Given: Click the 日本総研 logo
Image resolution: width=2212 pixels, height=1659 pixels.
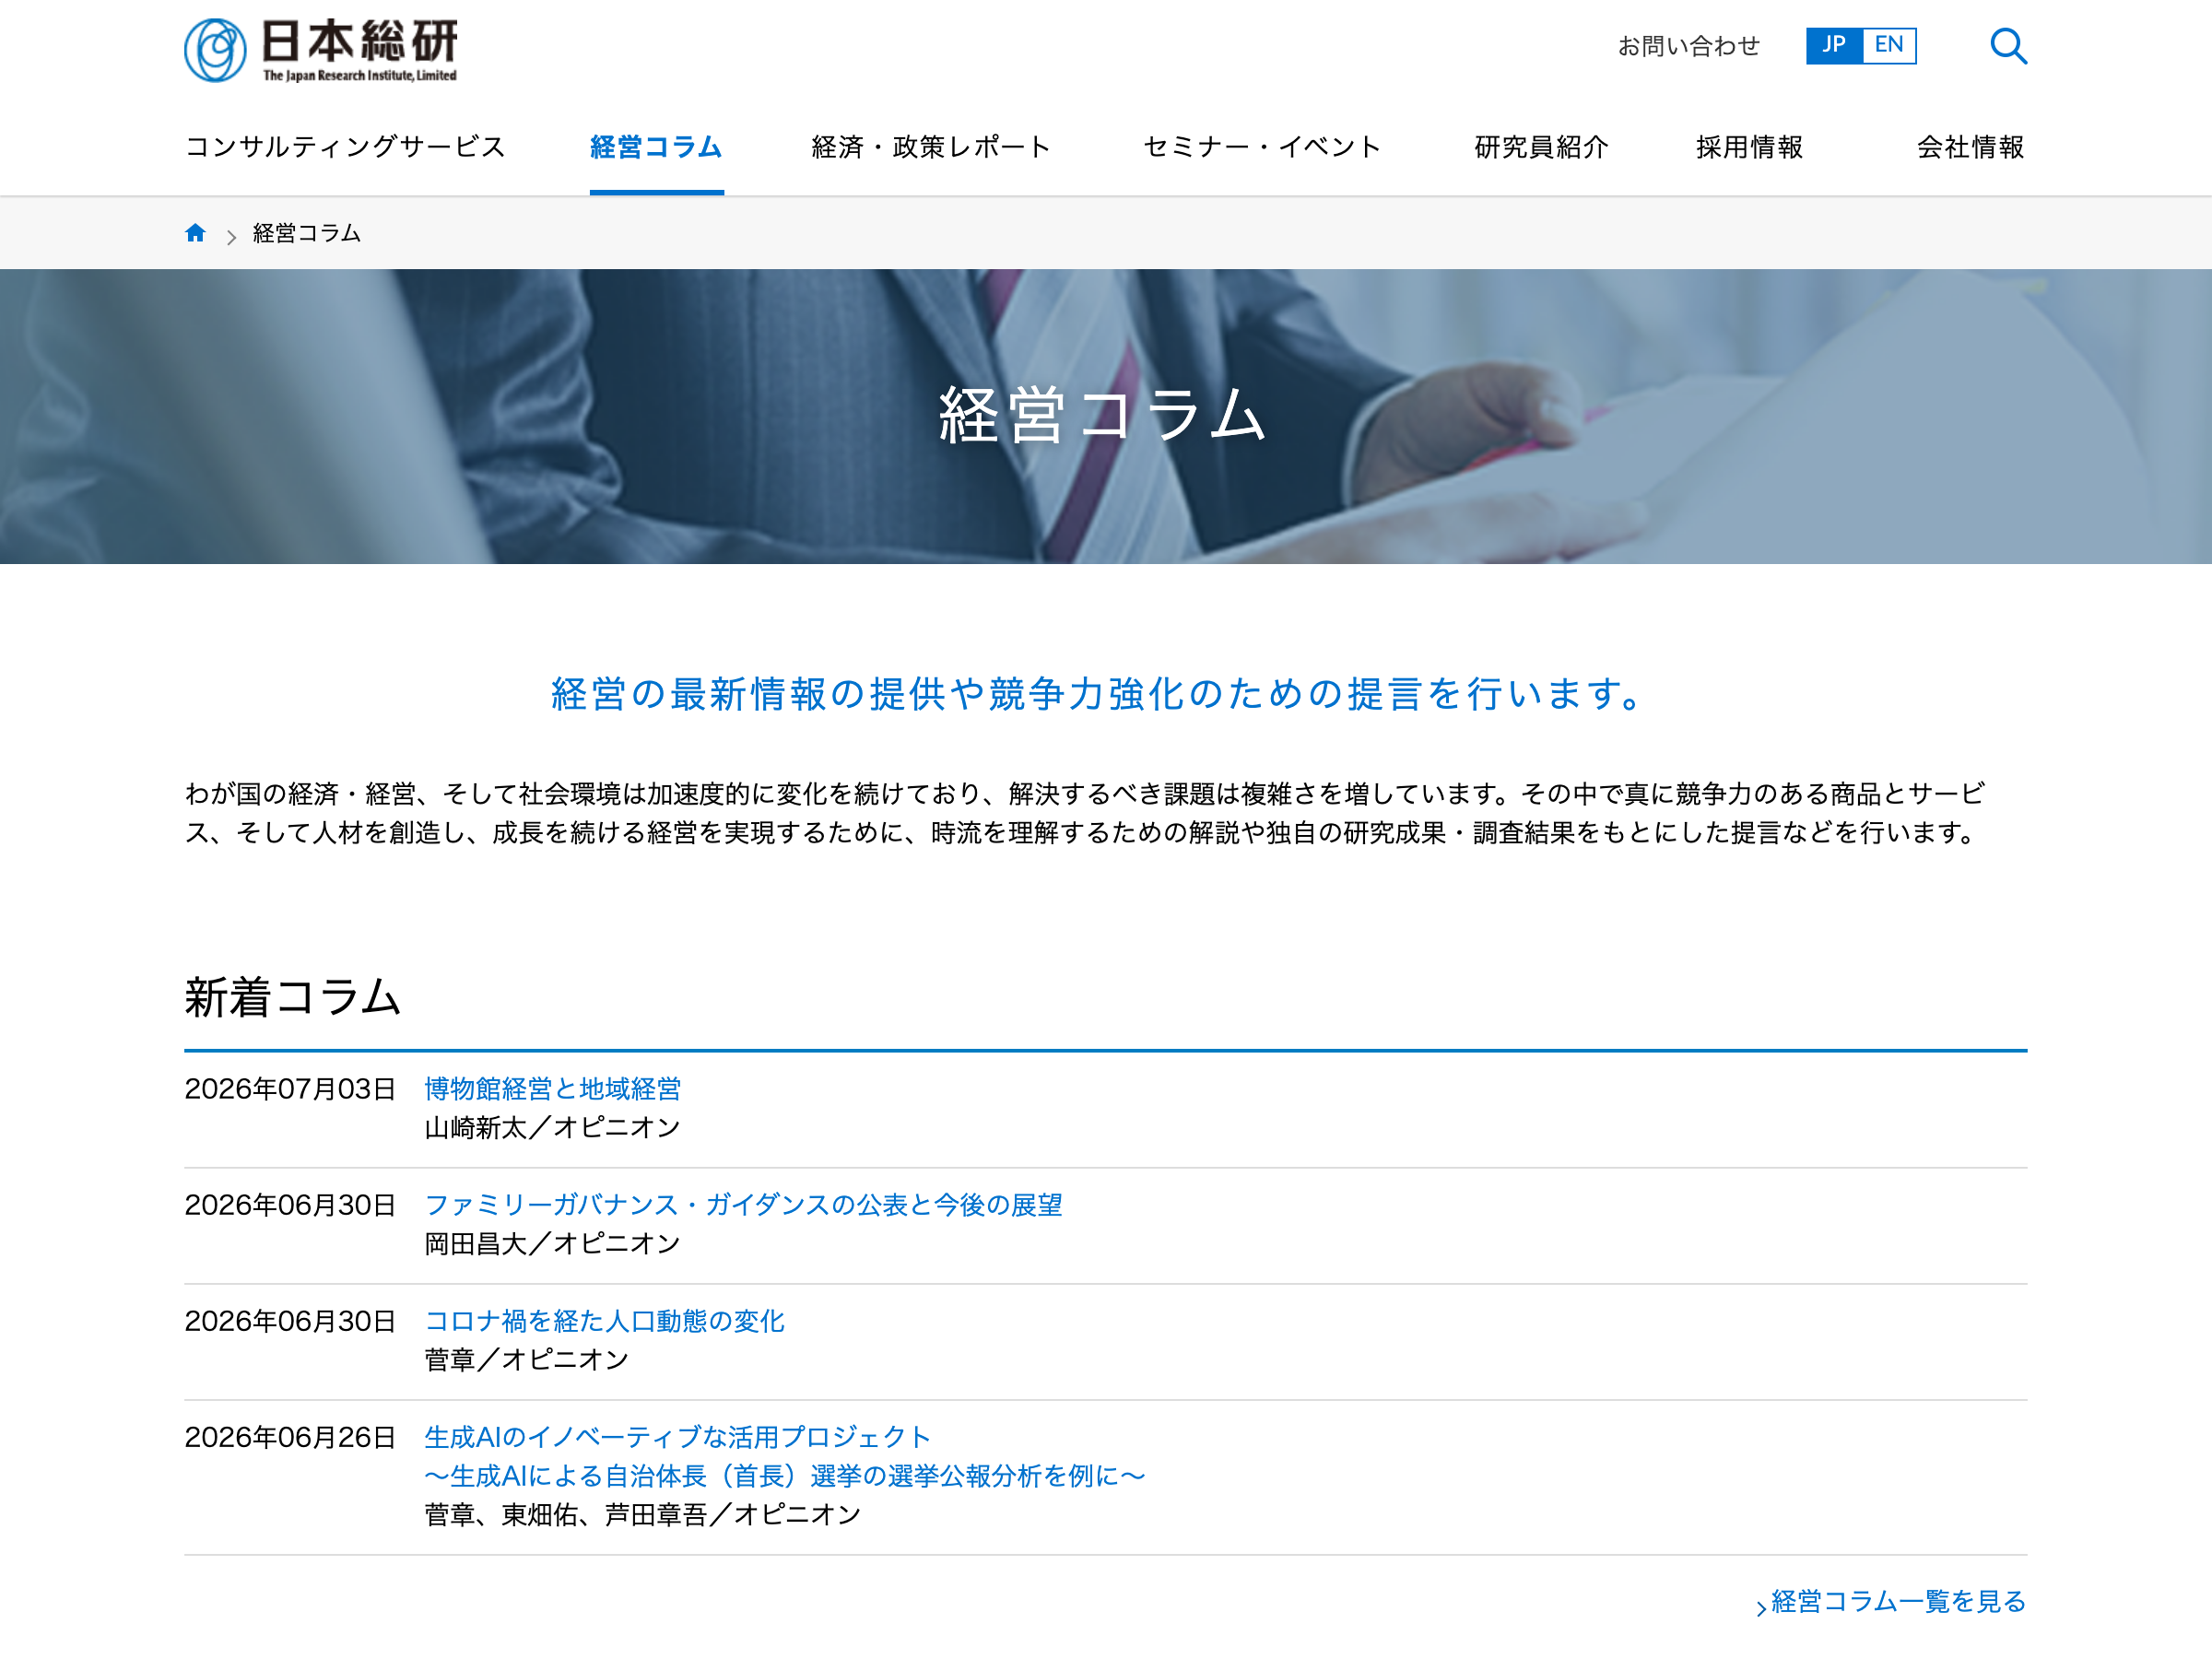Looking at the screenshot, I should [x=321, y=50].
